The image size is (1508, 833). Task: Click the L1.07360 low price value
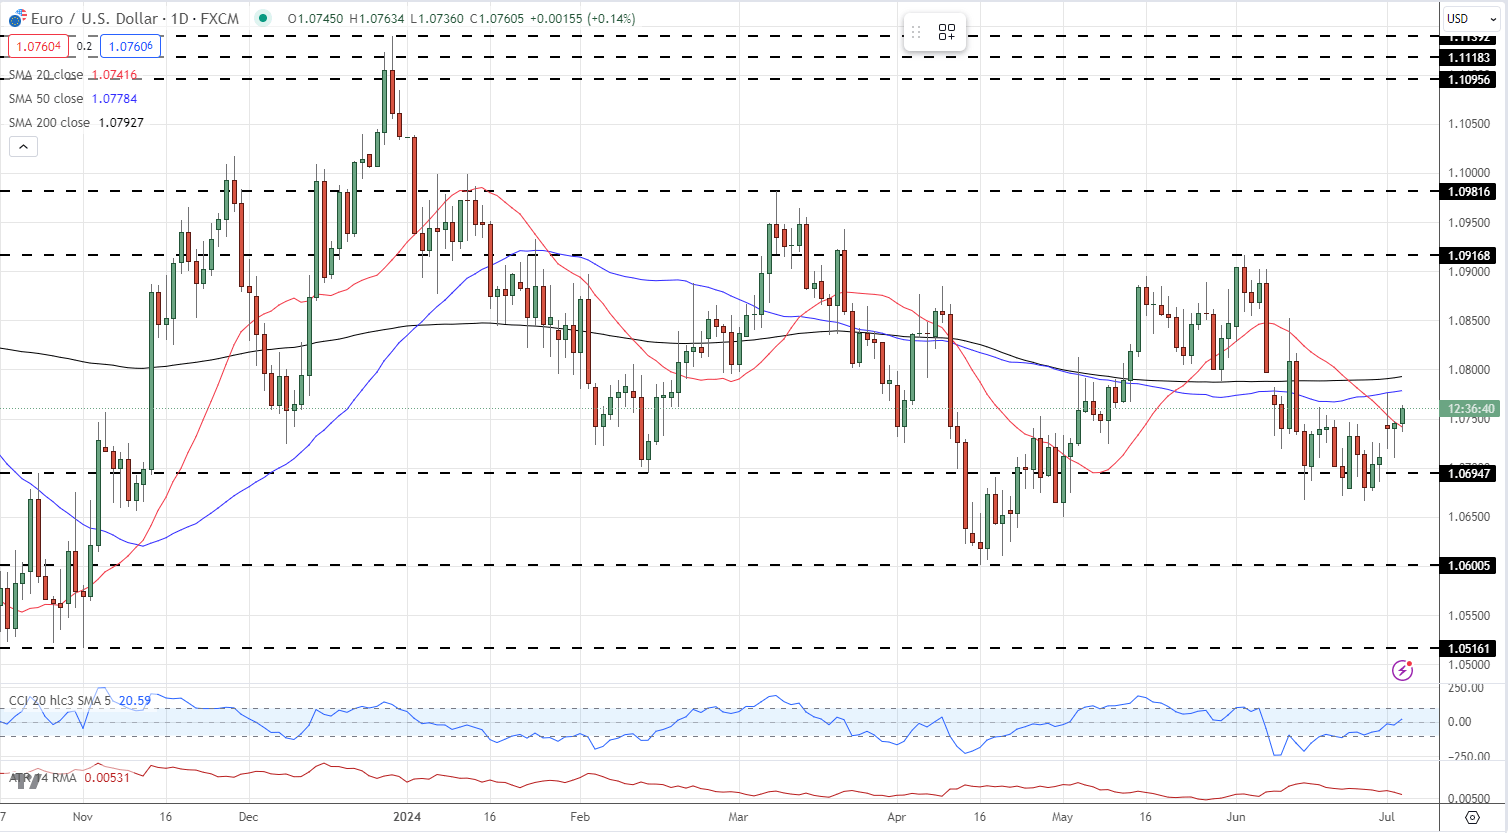[438, 18]
